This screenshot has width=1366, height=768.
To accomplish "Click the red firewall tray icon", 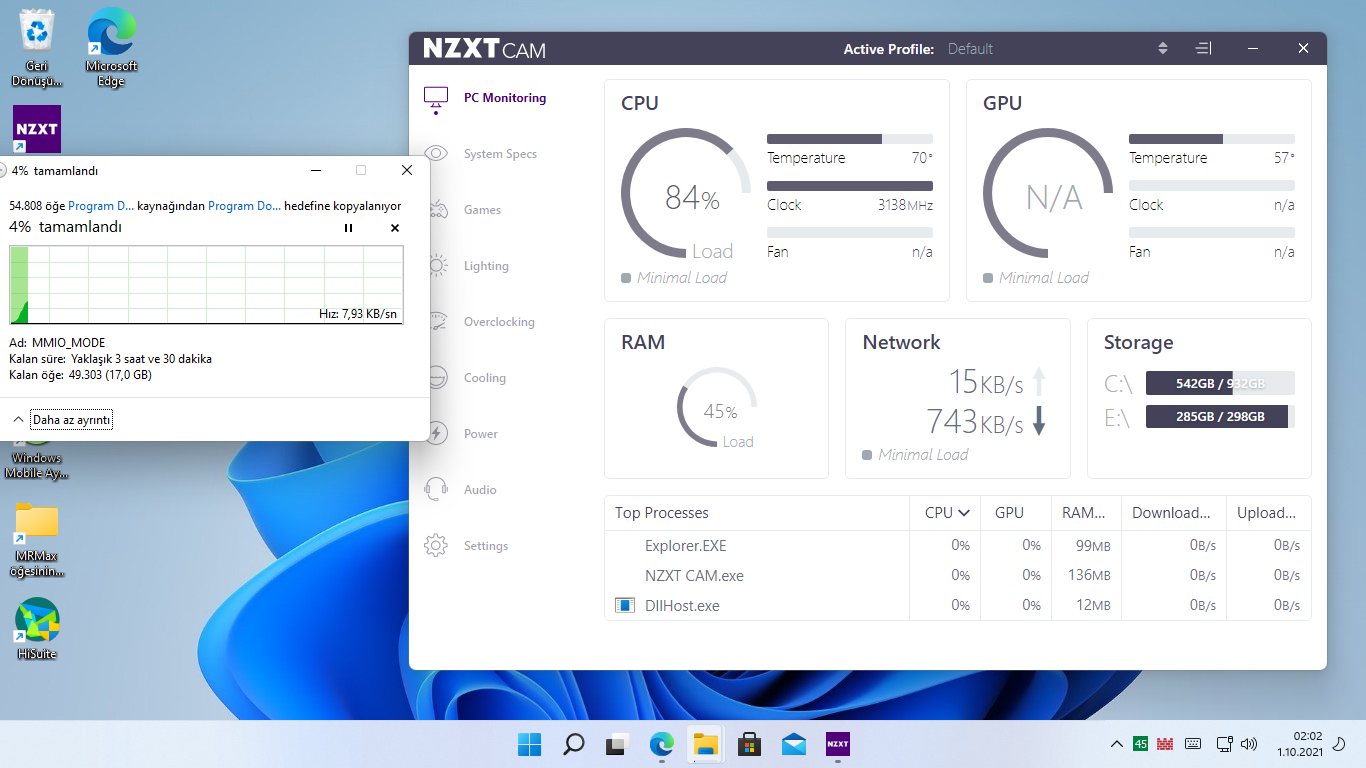I will (1165, 744).
